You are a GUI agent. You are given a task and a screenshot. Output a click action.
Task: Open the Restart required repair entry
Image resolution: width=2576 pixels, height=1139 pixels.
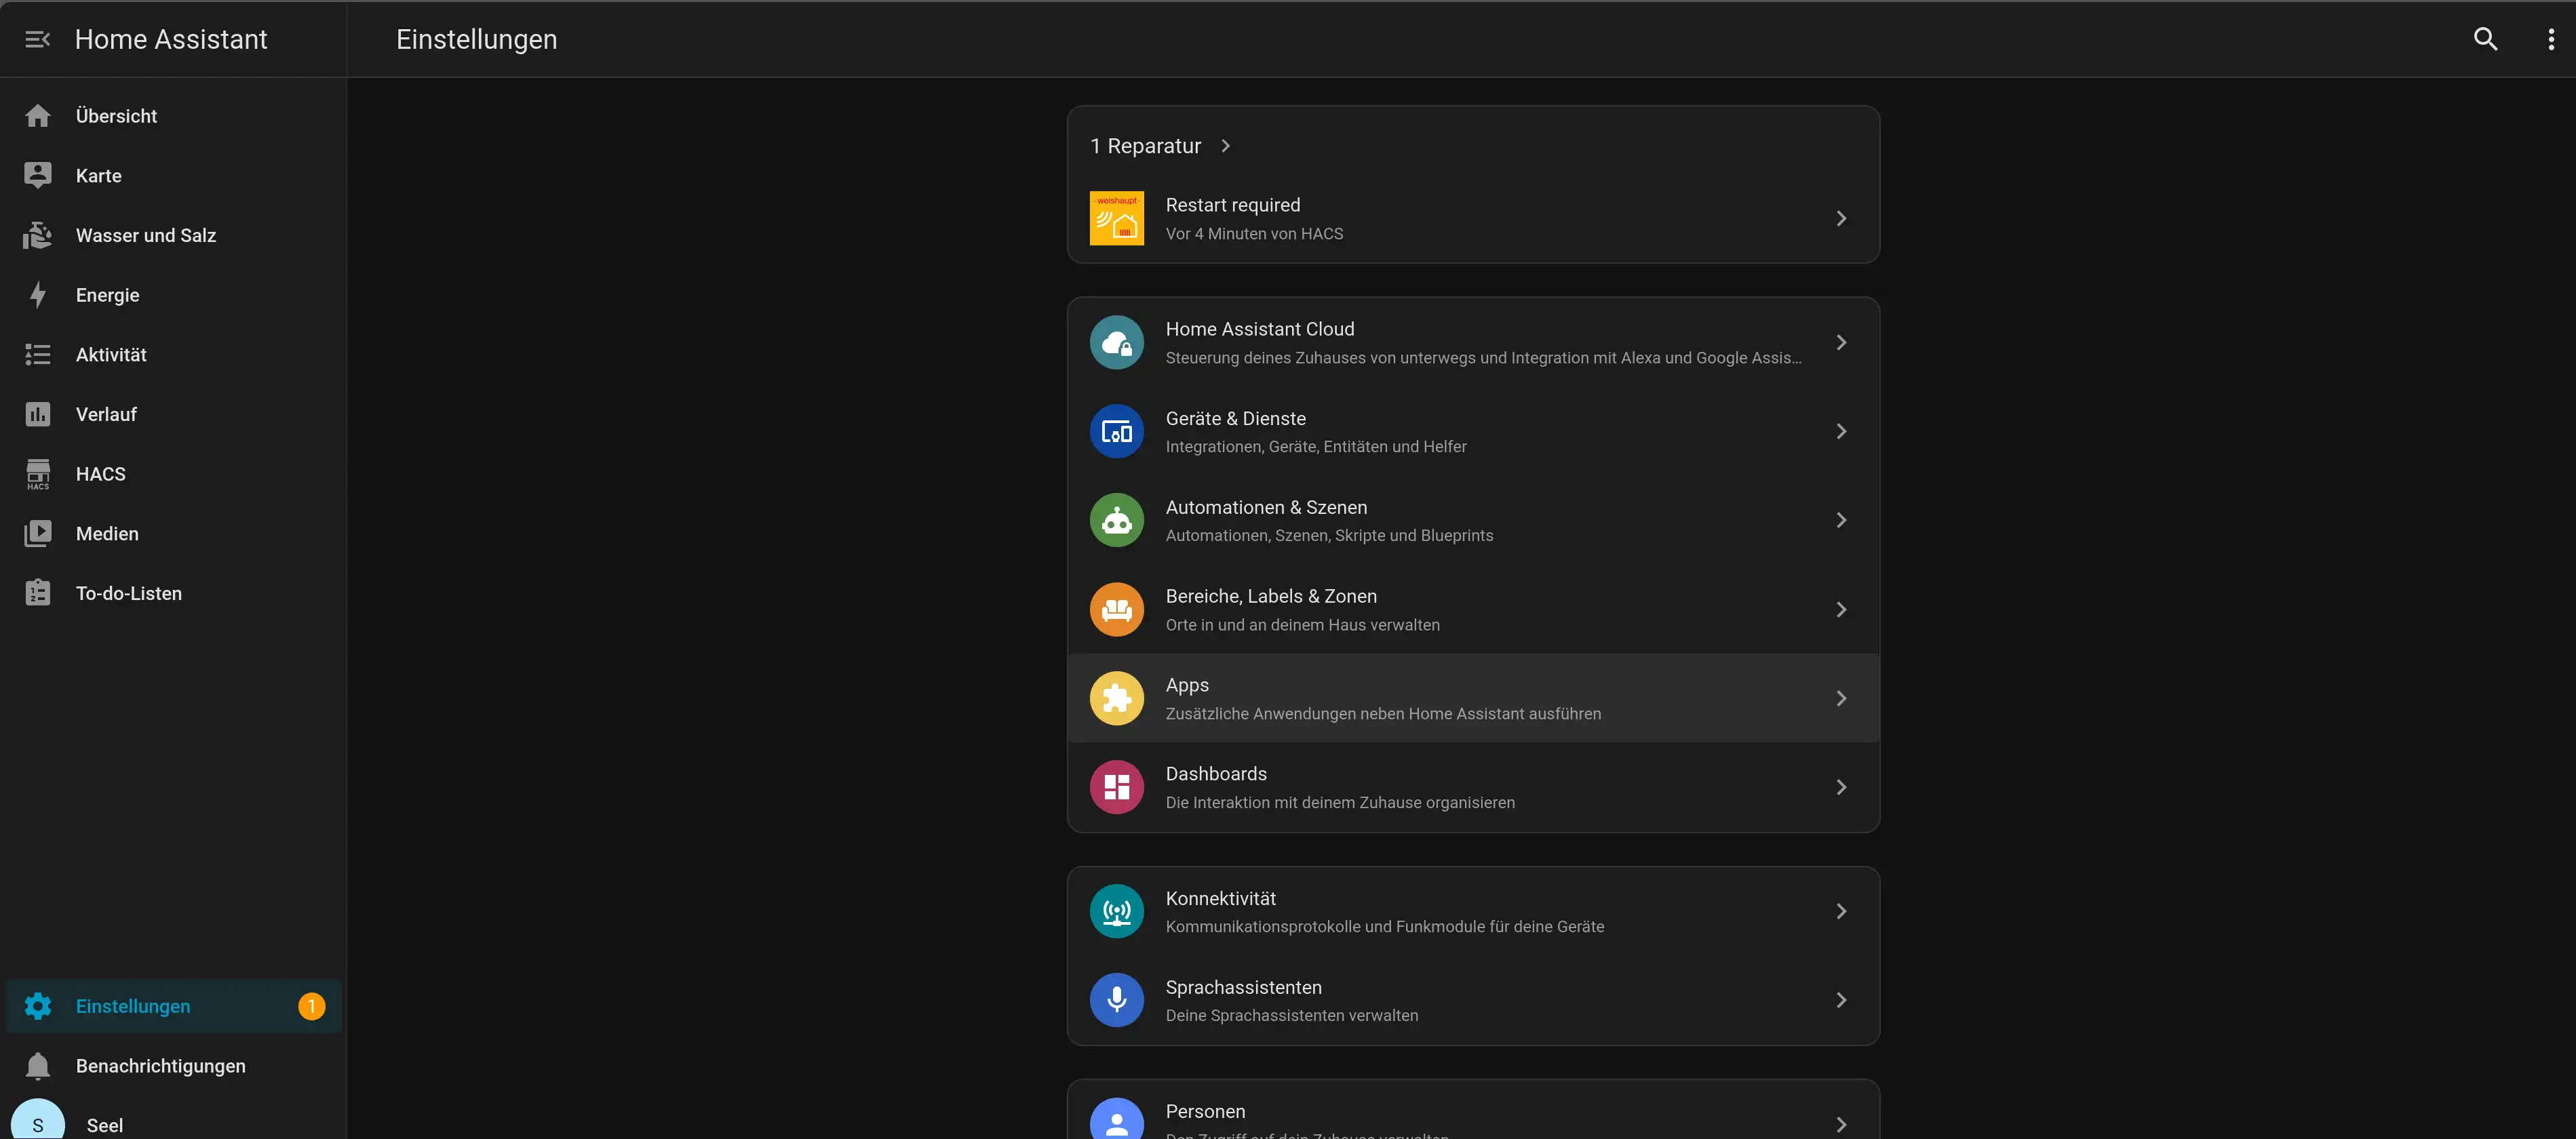tap(1473, 218)
